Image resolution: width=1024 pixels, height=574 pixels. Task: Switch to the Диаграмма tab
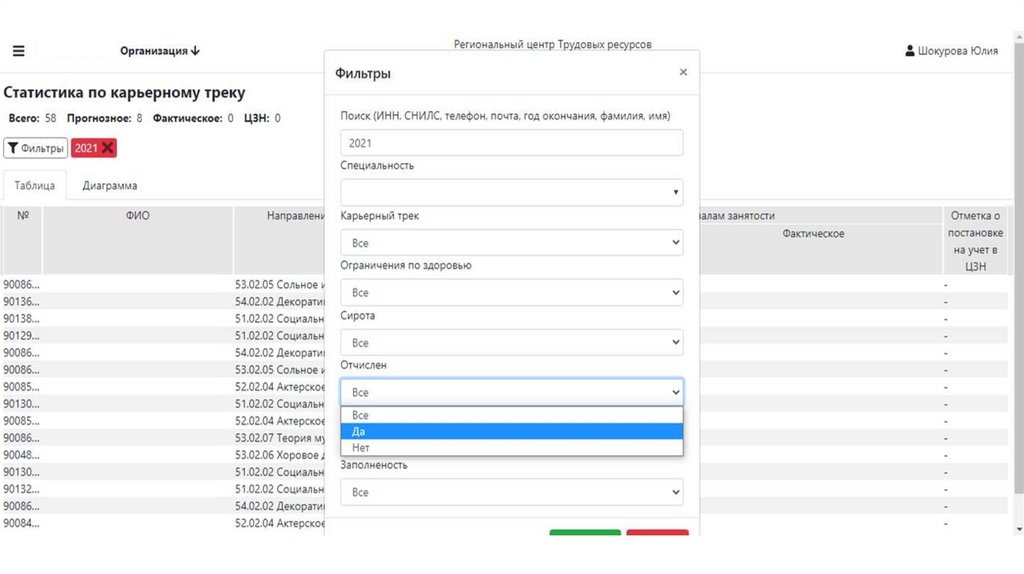pyautogui.click(x=110, y=186)
